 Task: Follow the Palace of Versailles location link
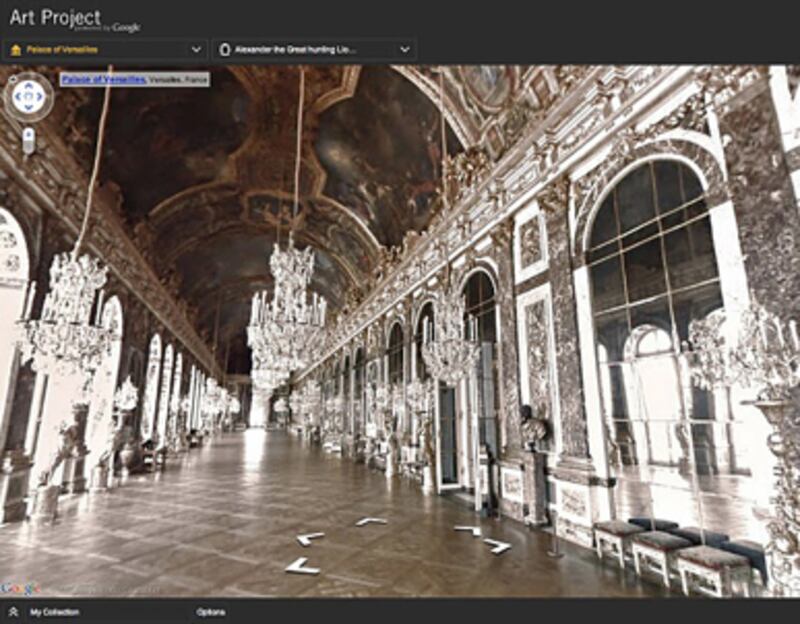[x=103, y=79]
